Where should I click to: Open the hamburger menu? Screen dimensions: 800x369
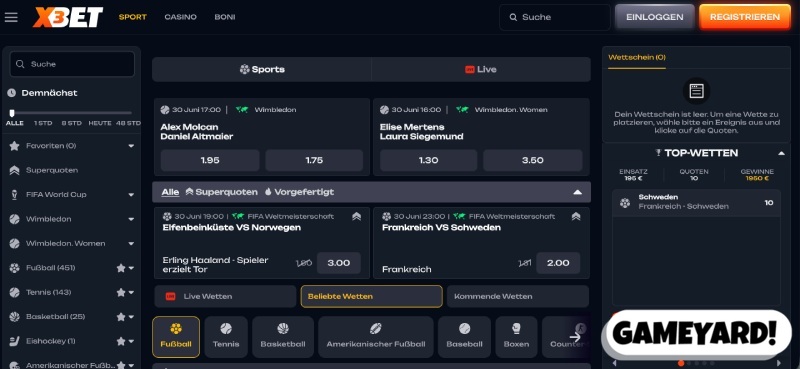click(11, 17)
